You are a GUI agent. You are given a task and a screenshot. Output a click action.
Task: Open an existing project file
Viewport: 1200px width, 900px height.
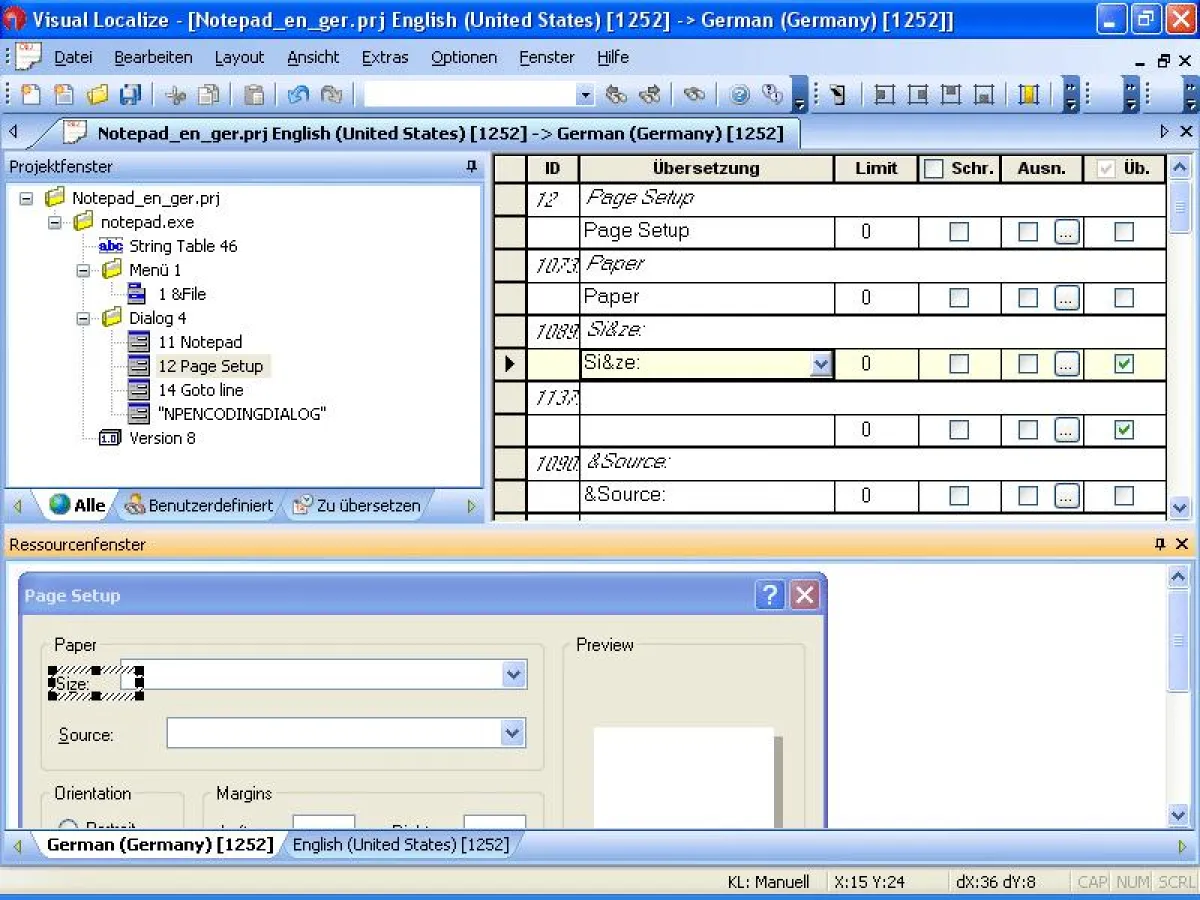(98, 94)
